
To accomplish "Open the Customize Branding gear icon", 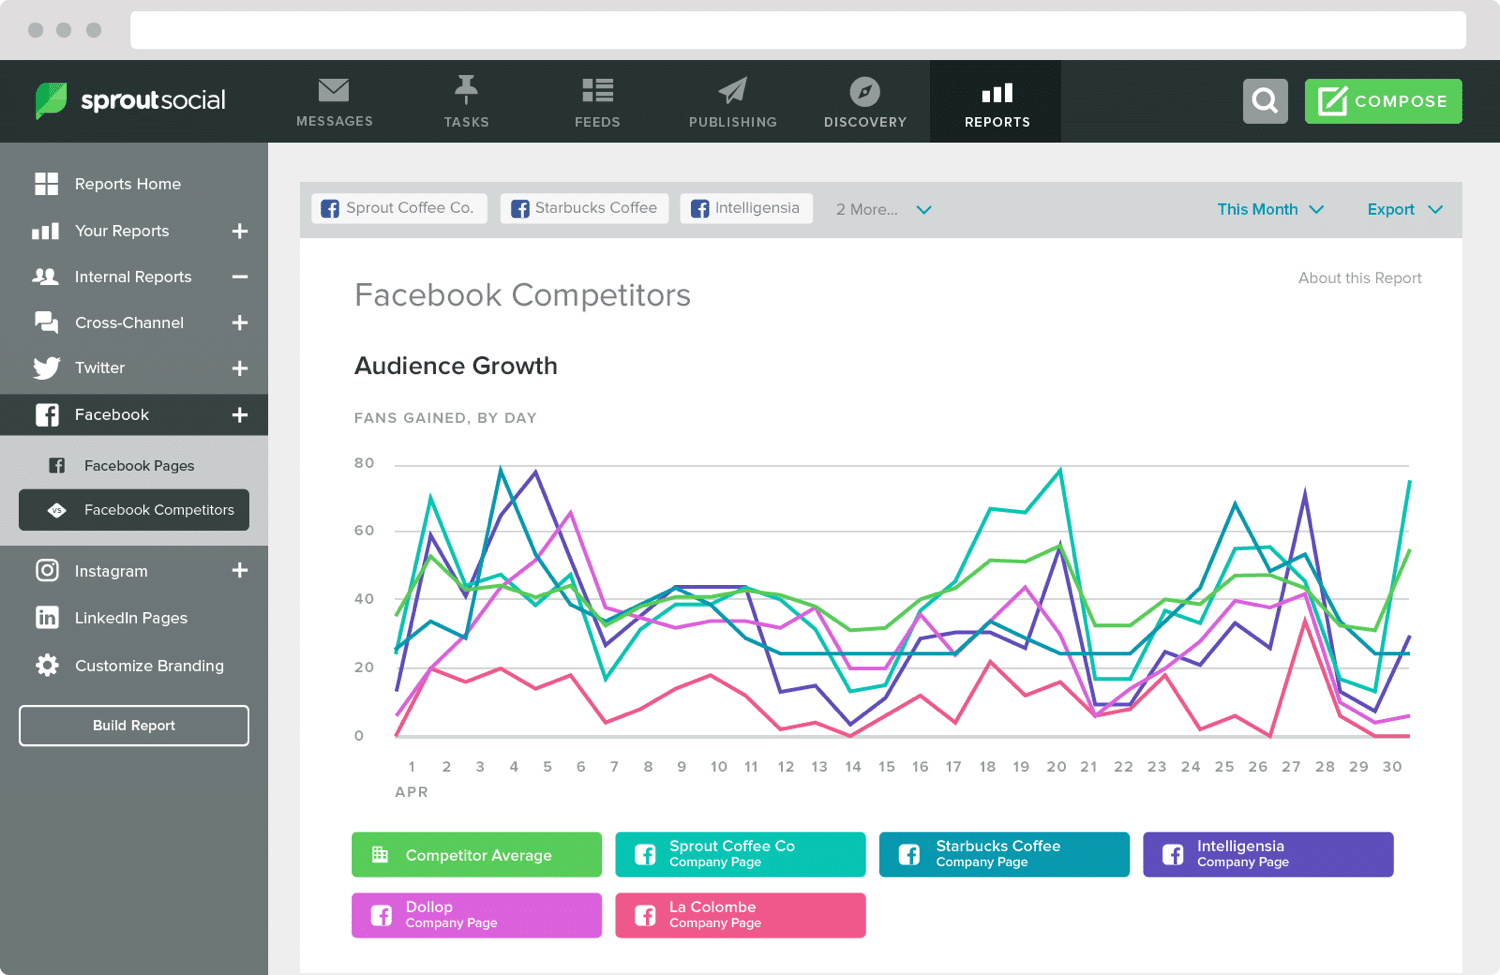I will pos(47,665).
